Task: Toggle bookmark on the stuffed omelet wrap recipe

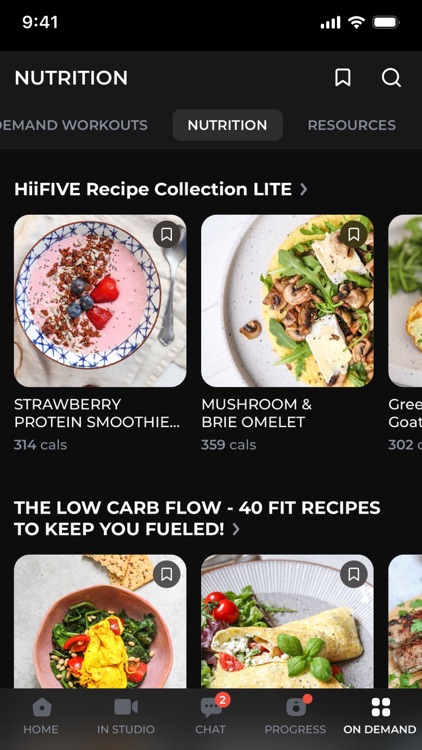Action: tap(354, 574)
